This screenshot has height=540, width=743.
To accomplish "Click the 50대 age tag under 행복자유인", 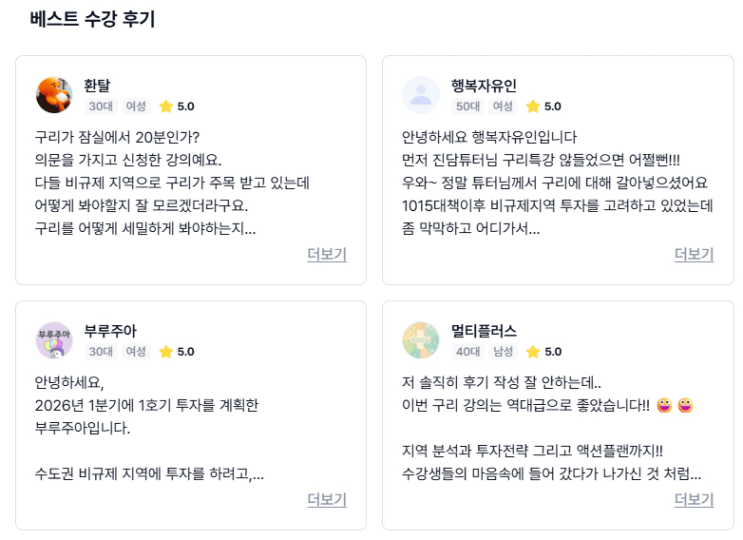I will [x=467, y=106].
